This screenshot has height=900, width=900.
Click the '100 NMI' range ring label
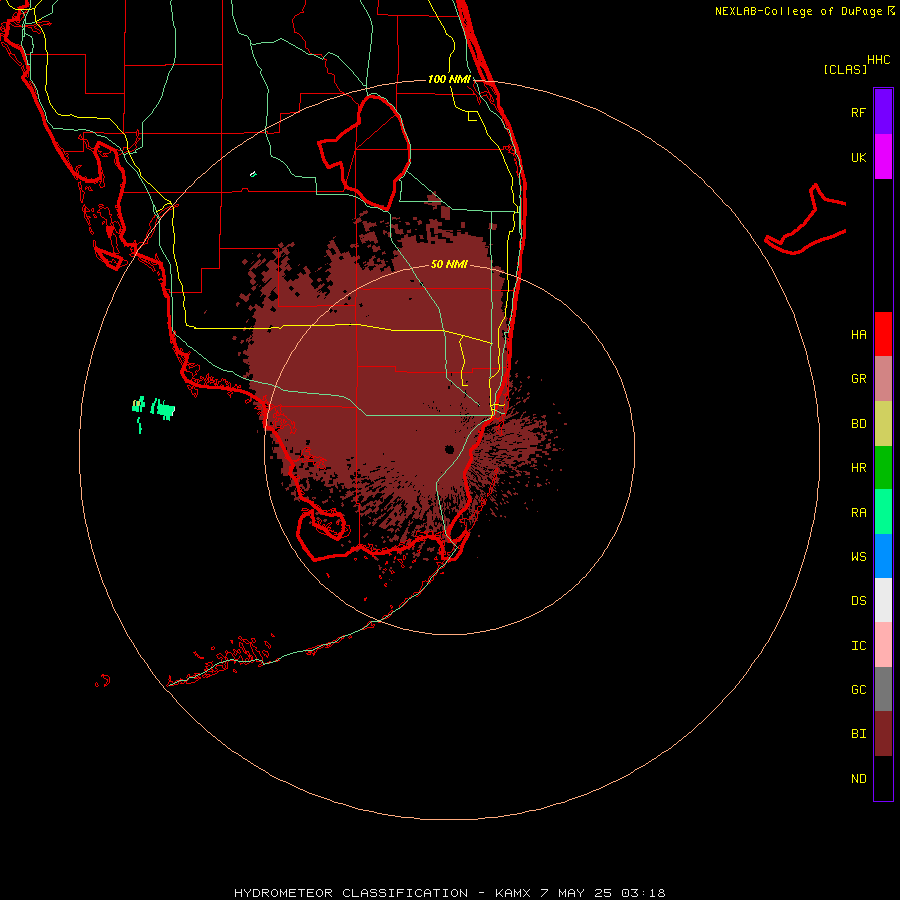click(449, 79)
